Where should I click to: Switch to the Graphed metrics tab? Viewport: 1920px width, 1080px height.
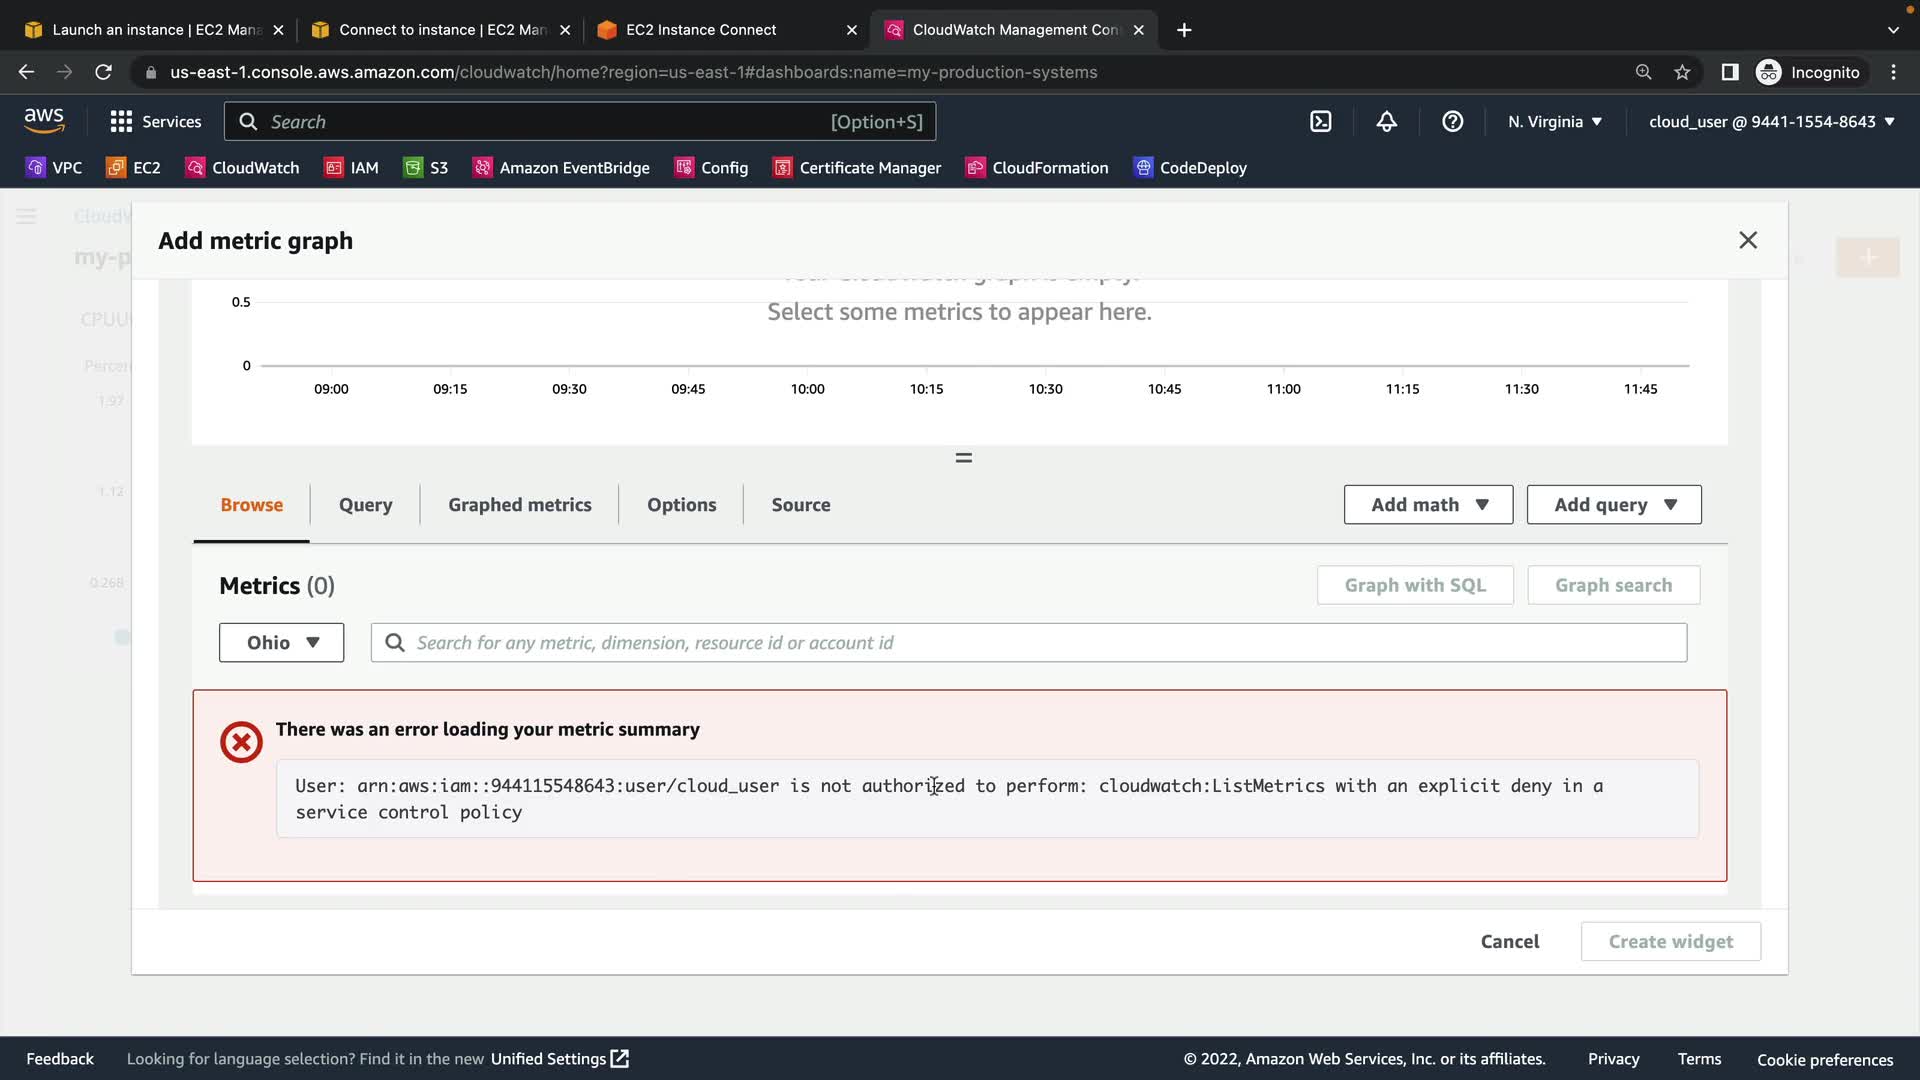click(519, 505)
